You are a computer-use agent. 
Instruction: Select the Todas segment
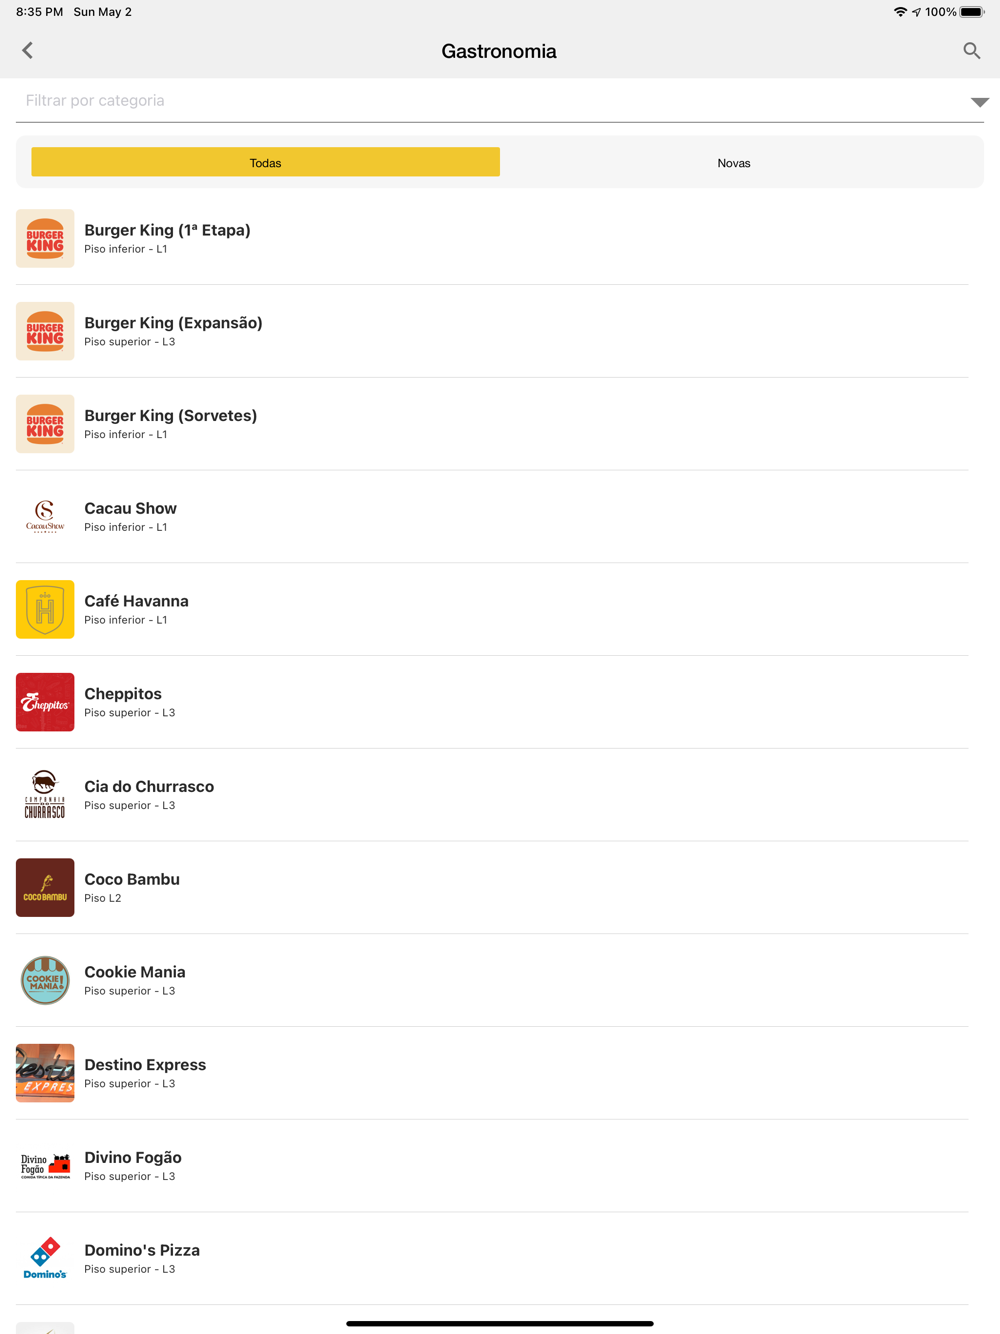(265, 162)
